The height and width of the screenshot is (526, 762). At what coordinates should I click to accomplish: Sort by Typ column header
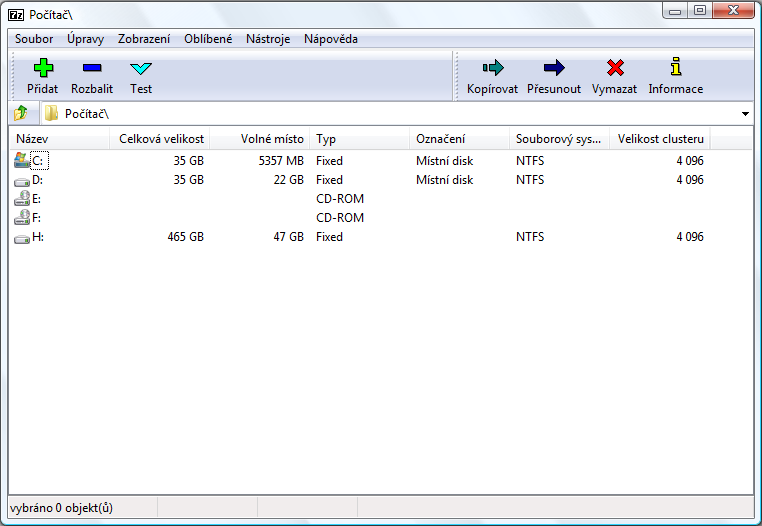360,139
